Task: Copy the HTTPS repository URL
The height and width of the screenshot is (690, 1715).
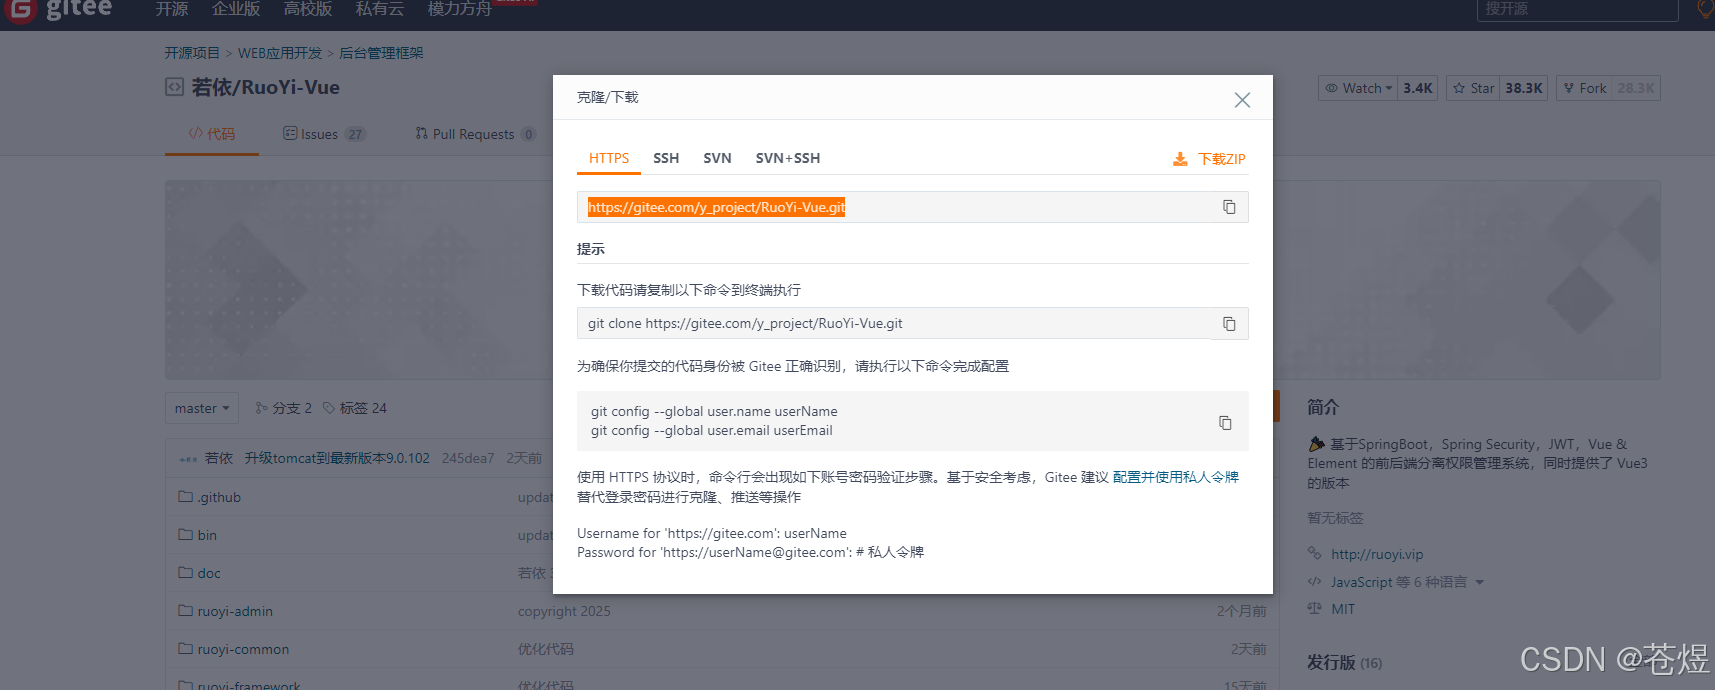Action: tap(1229, 207)
